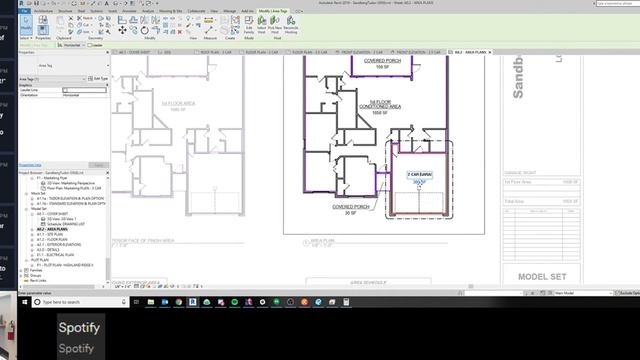Collapse the Mock Set node in Project Browser
The height and width of the screenshot is (360, 640).
coord(27,193)
